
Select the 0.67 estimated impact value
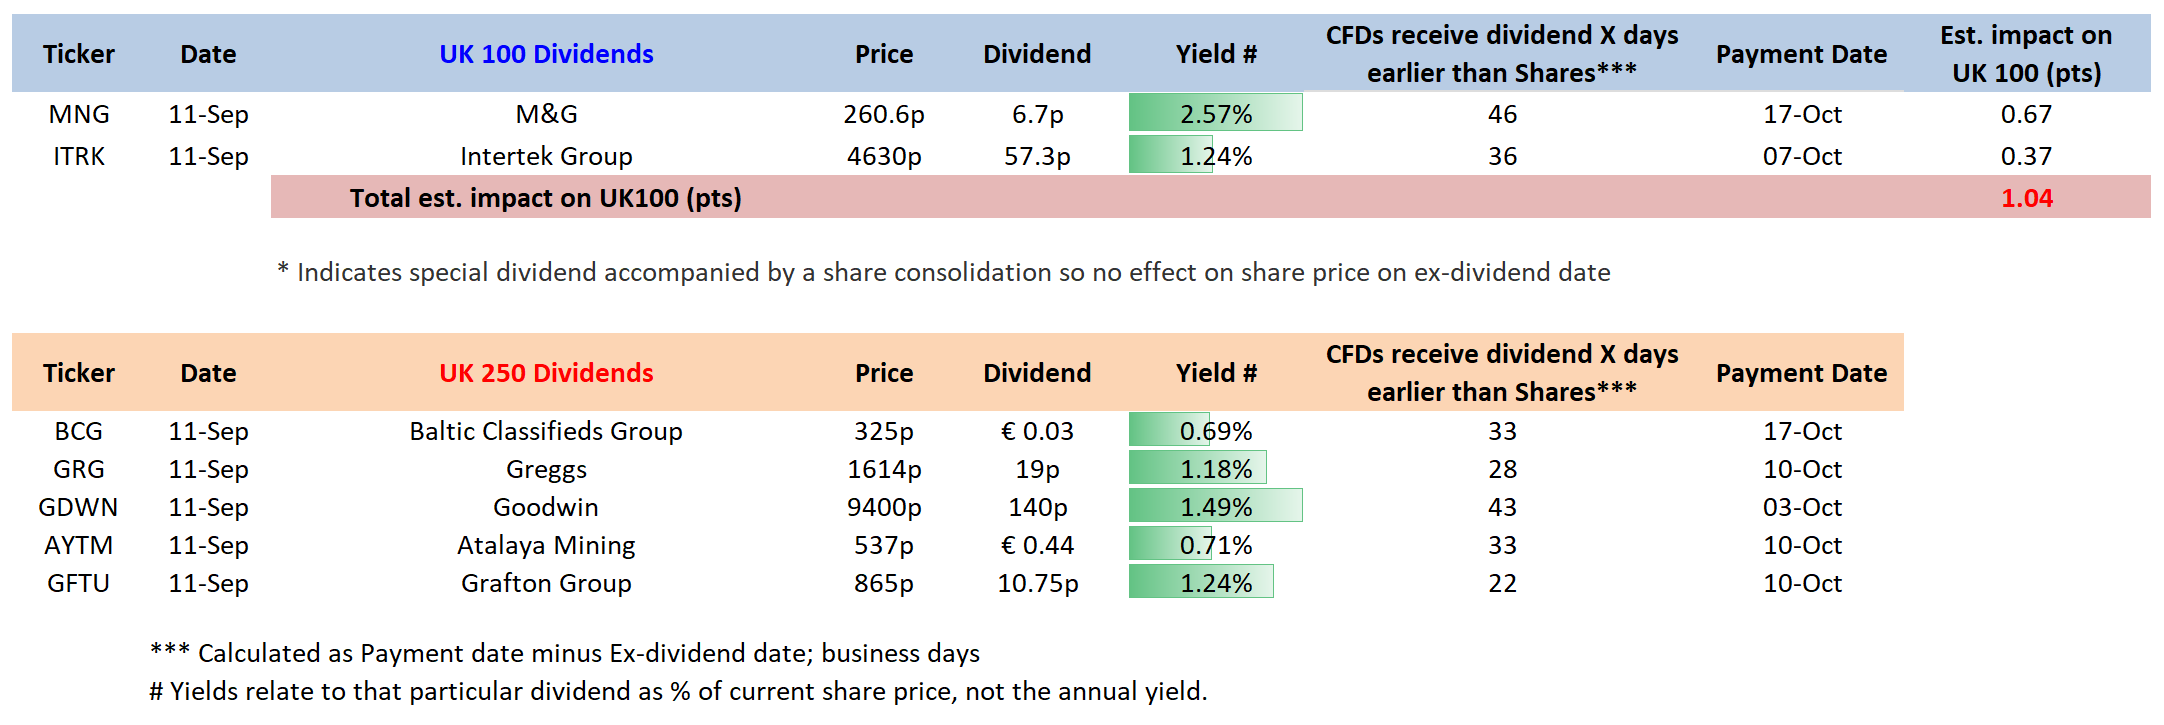[2026, 114]
